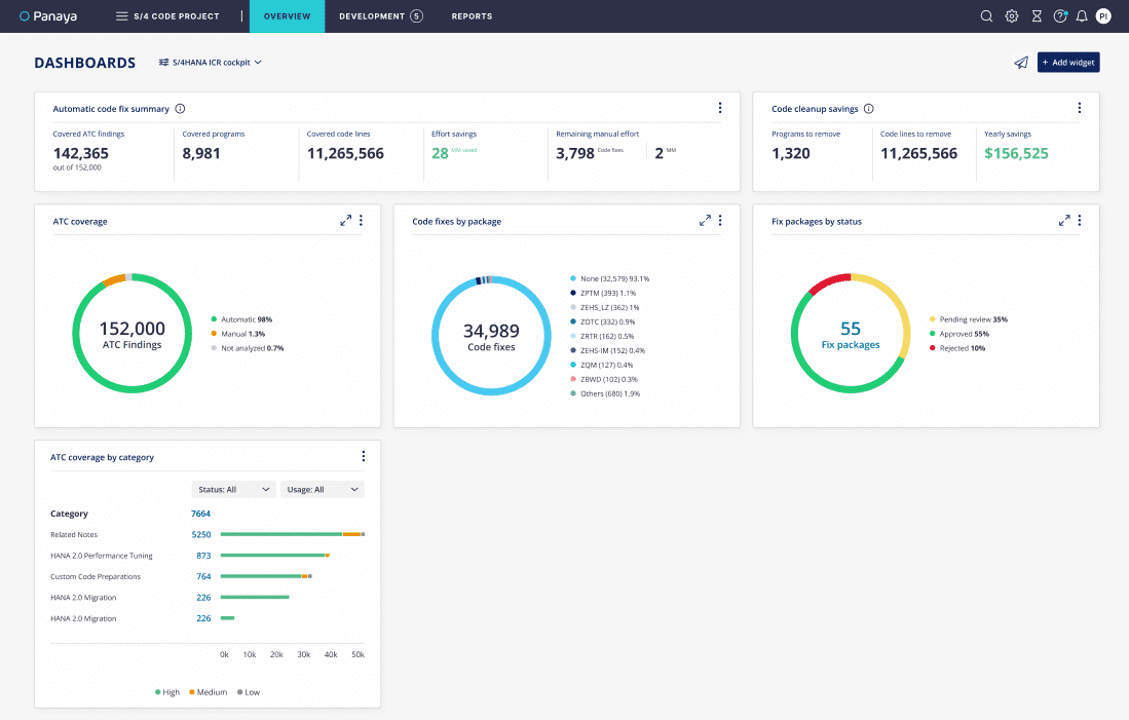Image resolution: width=1129 pixels, height=720 pixels.
Task: Click the ZOTC (332) 0.9% legend item
Action: [x=603, y=322]
